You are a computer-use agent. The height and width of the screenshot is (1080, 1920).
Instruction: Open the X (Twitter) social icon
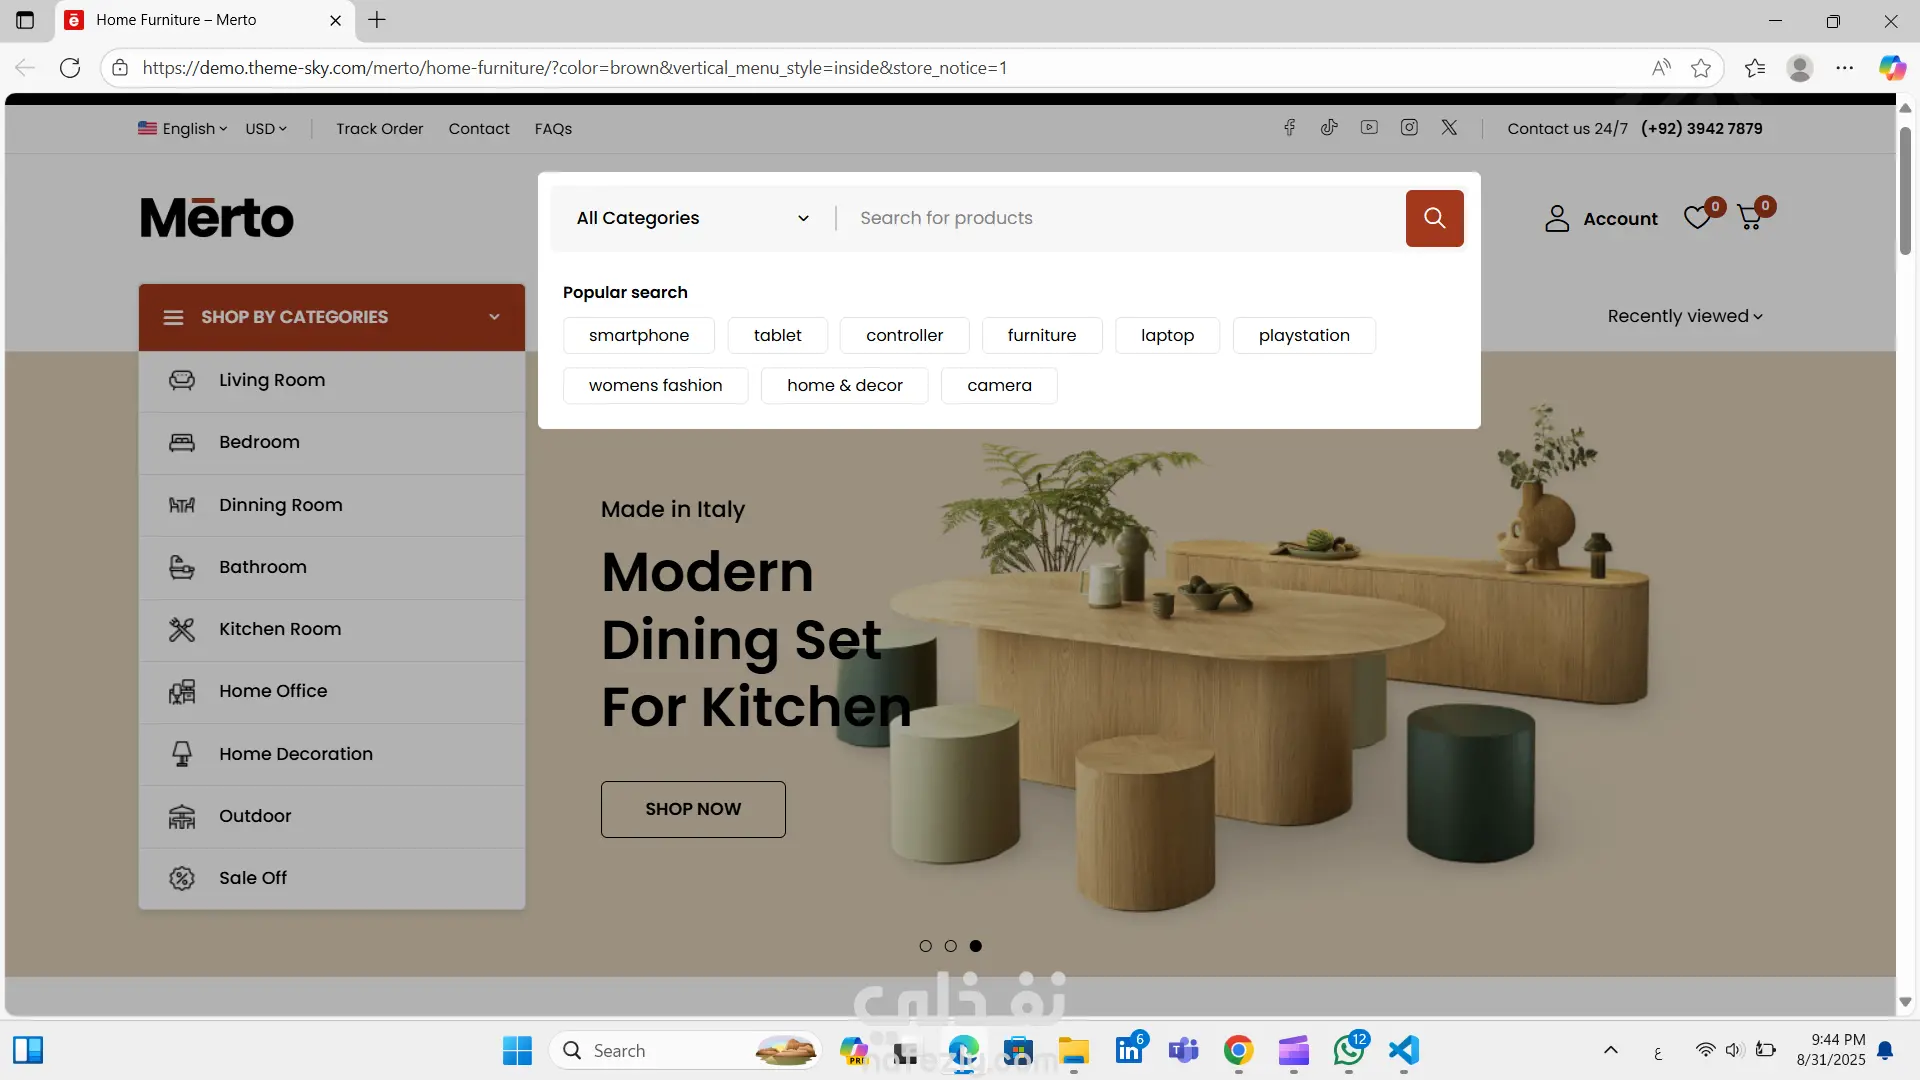(1449, 128)
